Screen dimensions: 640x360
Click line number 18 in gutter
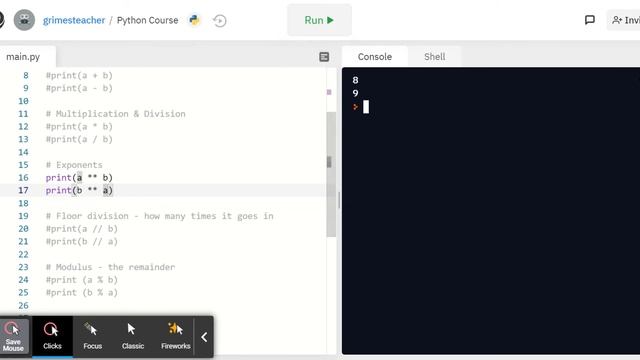tap(23, 203)
